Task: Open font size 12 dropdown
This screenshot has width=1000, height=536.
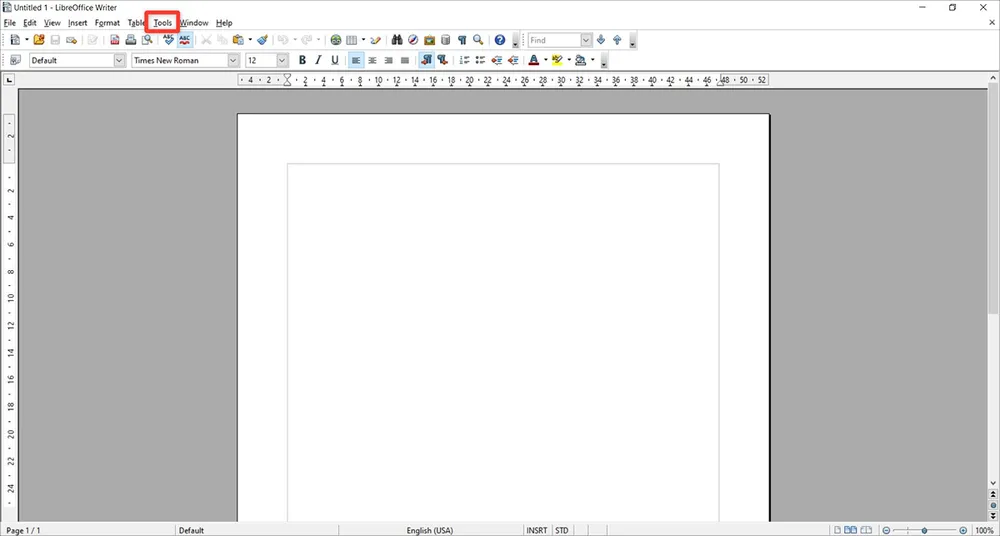Action: coord(283,60)
